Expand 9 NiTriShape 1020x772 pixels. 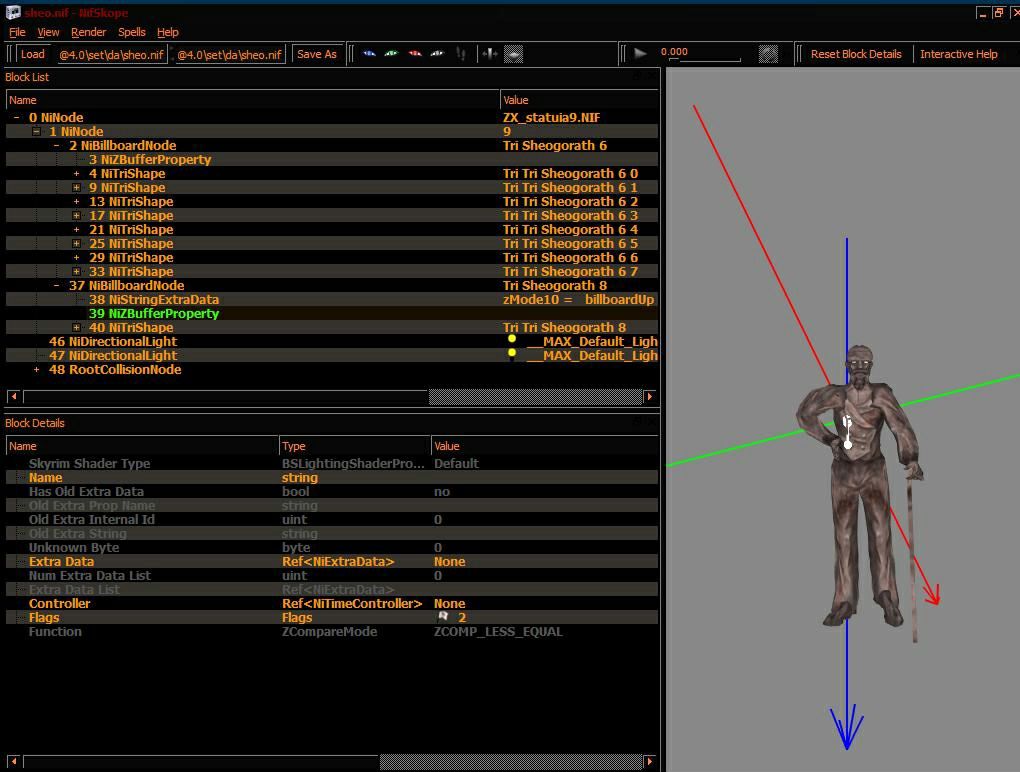76,187
